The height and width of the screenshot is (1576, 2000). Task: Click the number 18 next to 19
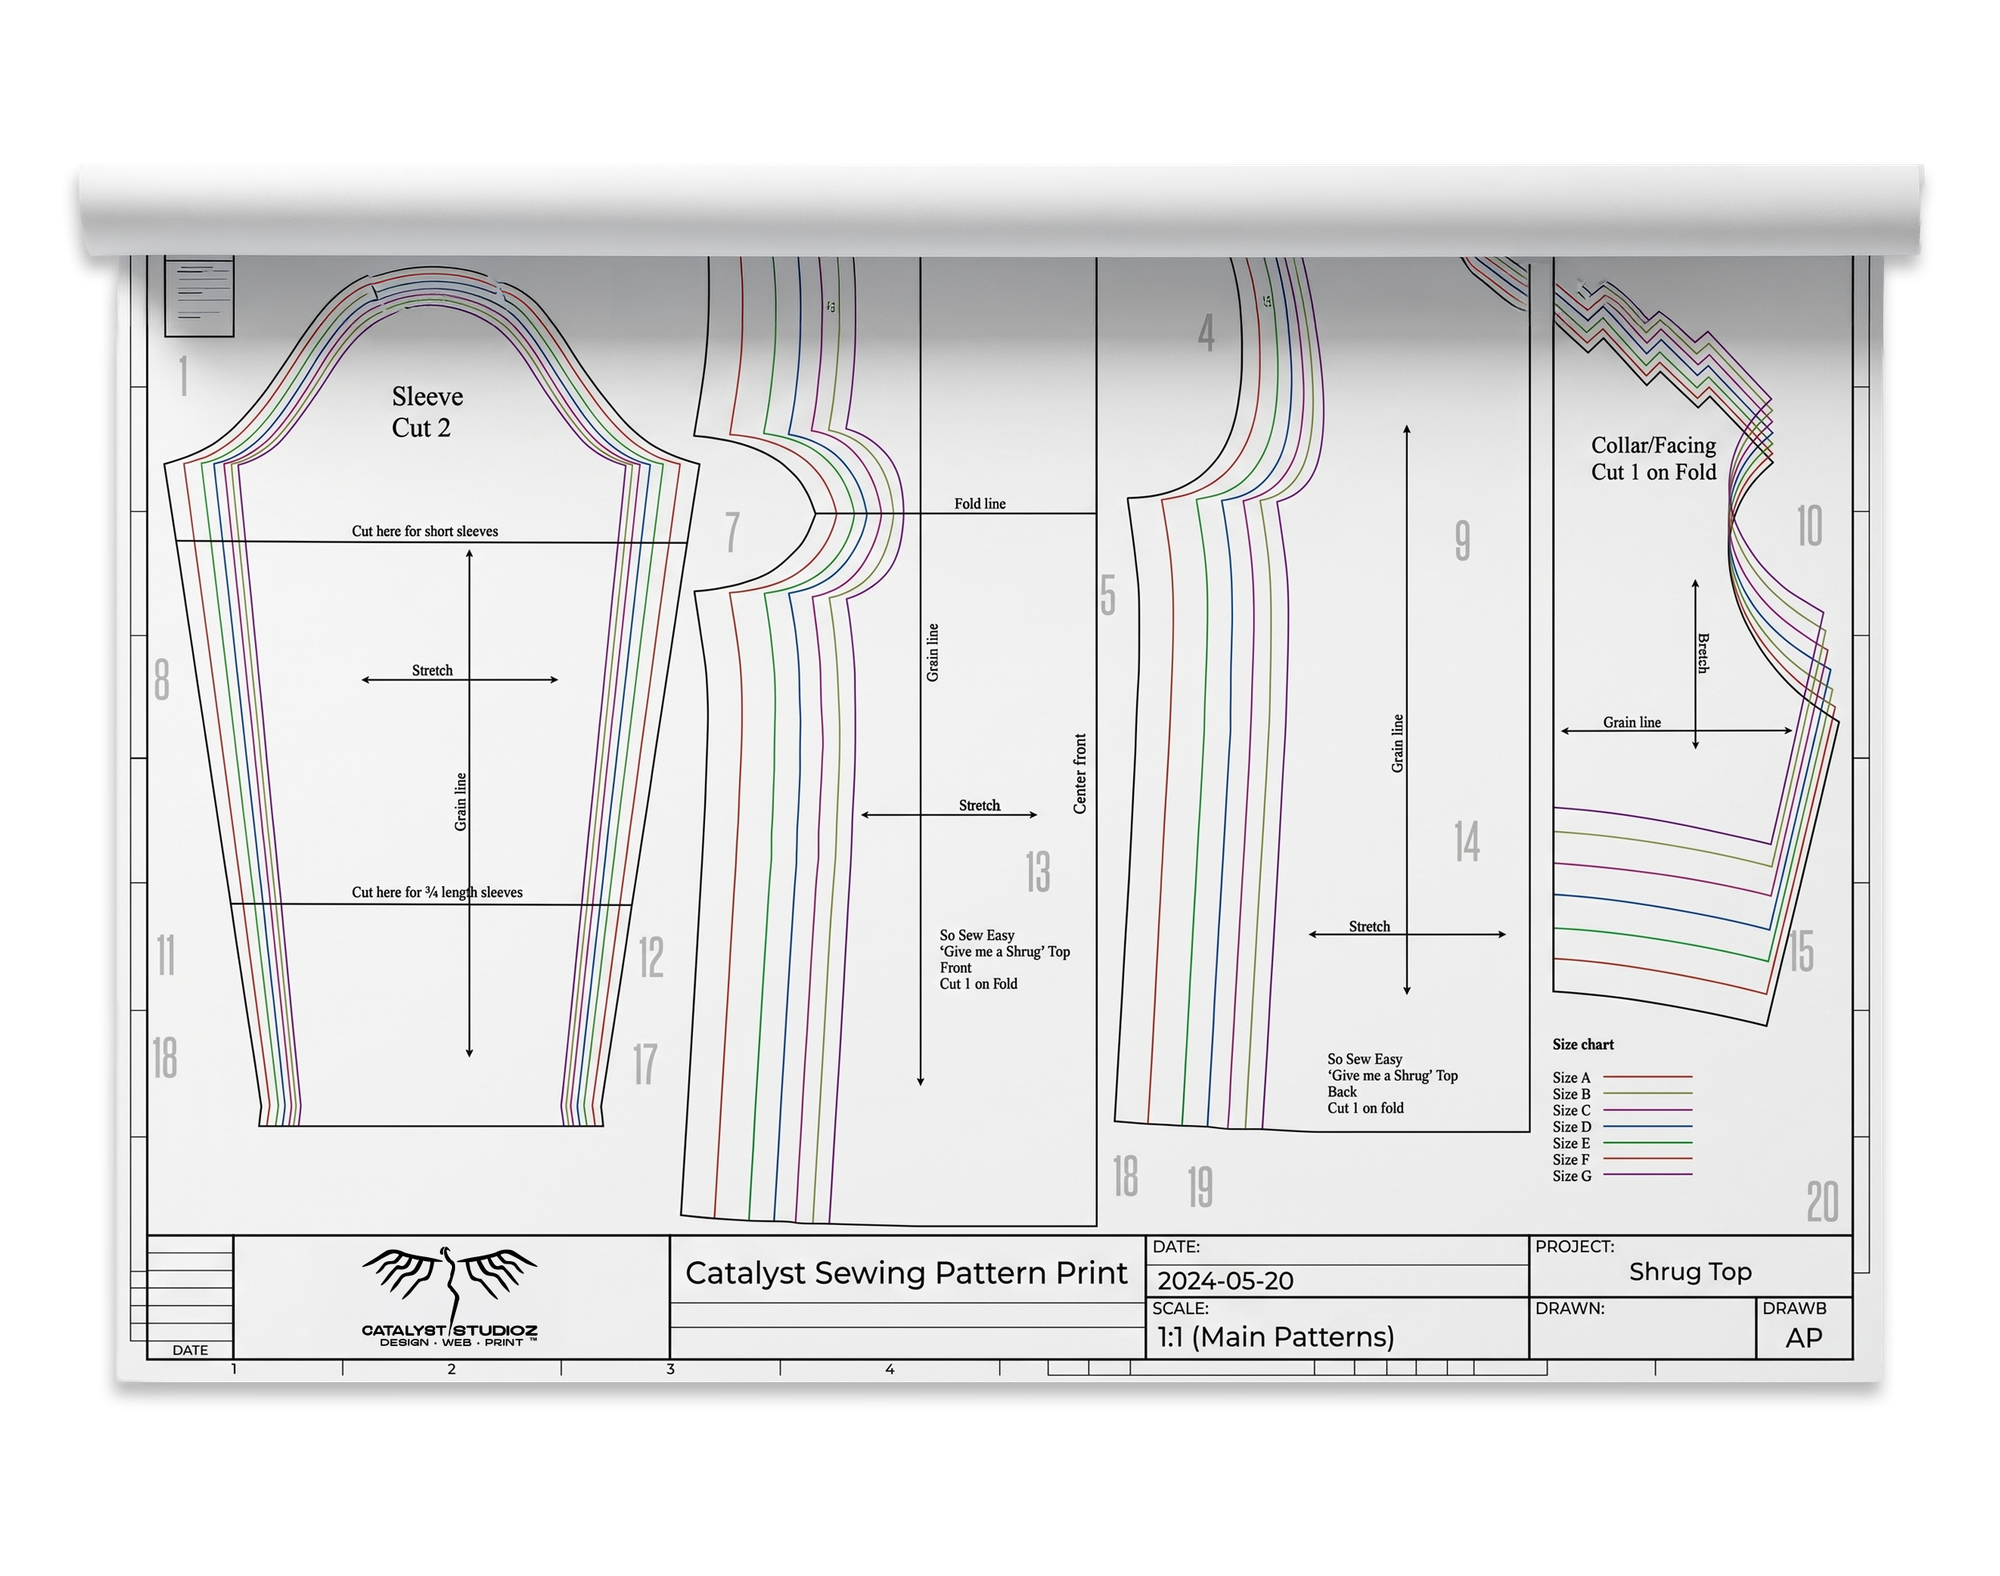(x=1126, y=1176)
